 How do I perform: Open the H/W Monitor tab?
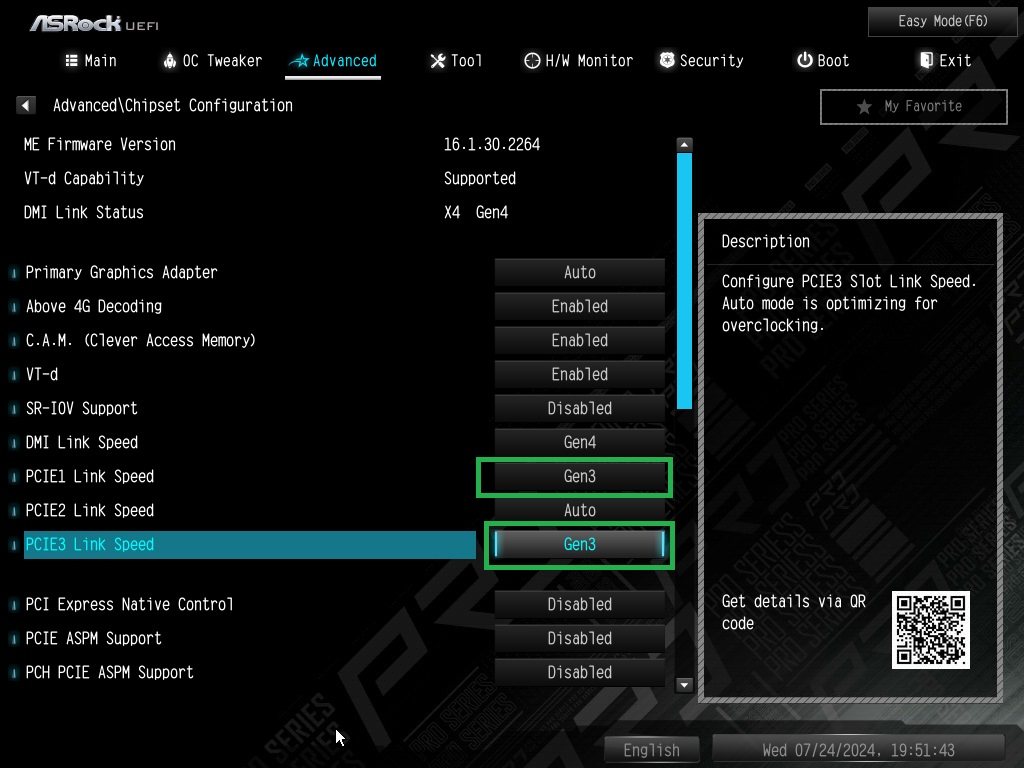tap(579, 61)
